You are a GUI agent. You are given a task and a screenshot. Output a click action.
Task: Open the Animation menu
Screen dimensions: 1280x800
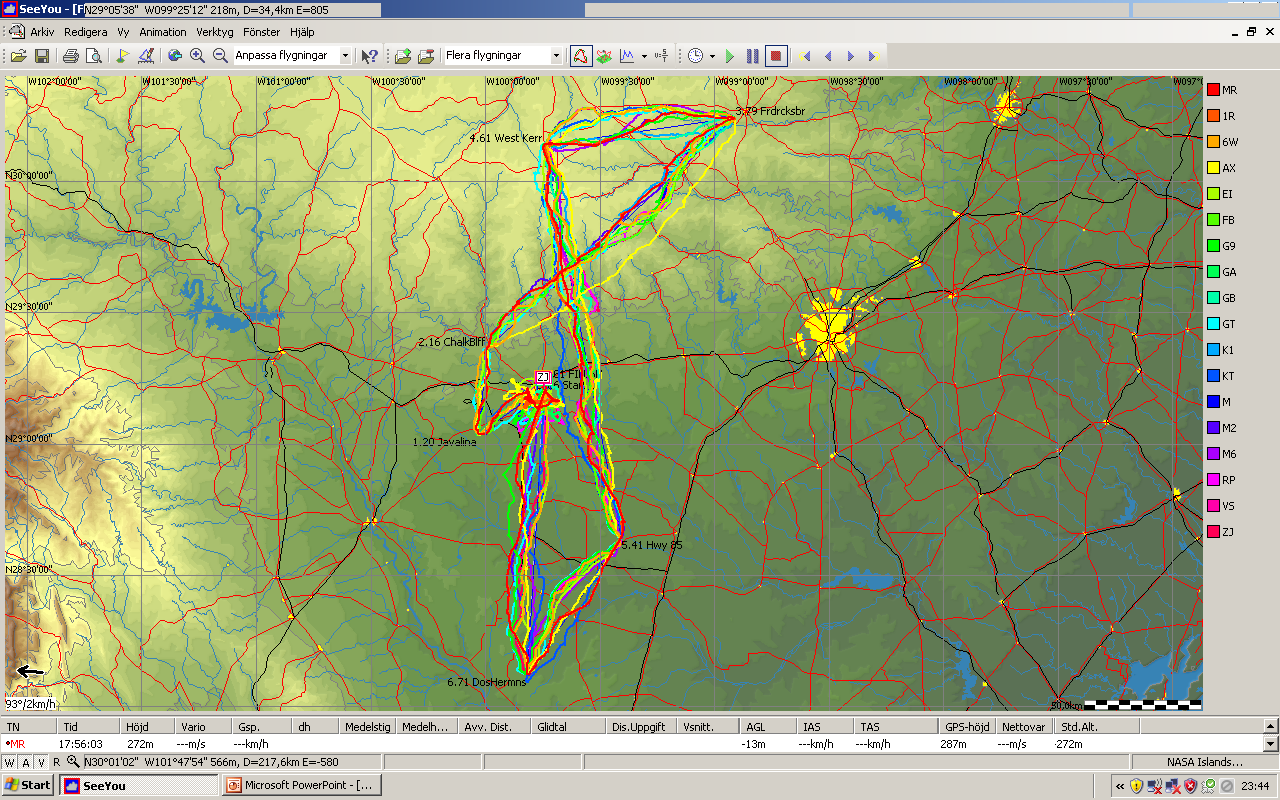tap(162, 32)
